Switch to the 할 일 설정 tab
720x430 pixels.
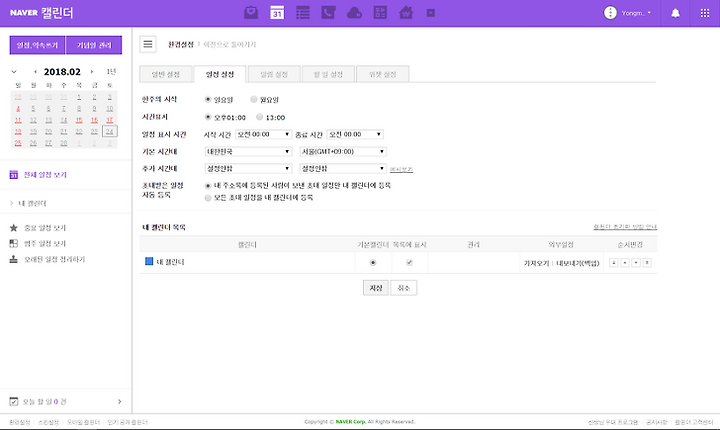[328, 74]
